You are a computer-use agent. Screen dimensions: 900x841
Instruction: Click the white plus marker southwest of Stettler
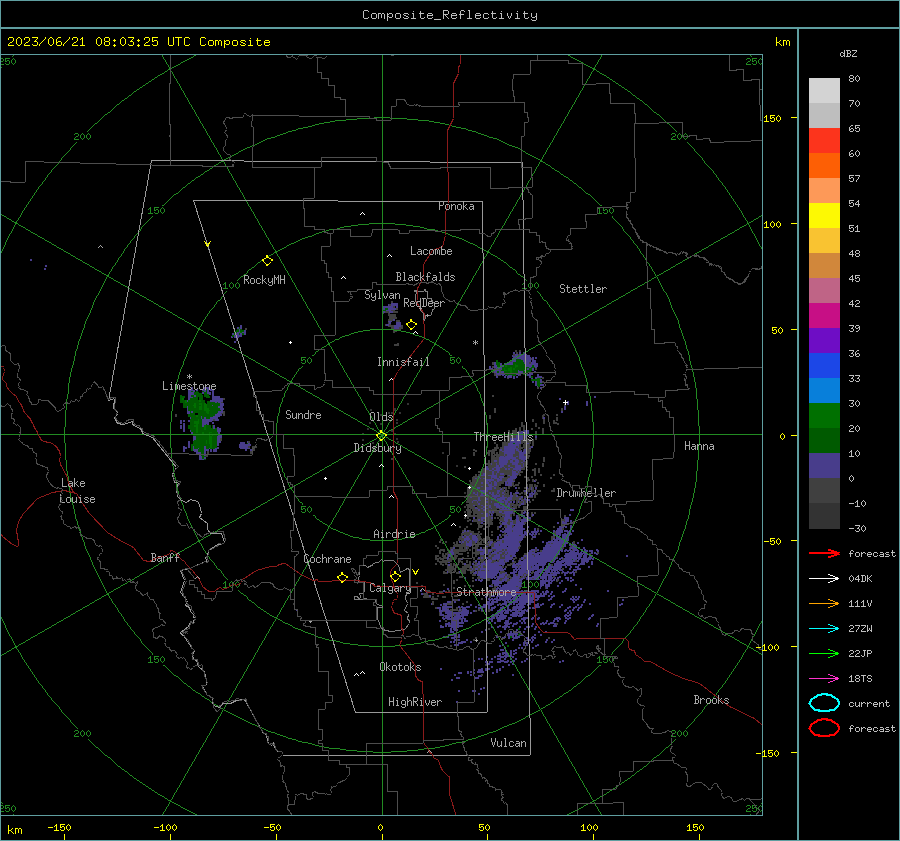[x=565, y=403]
